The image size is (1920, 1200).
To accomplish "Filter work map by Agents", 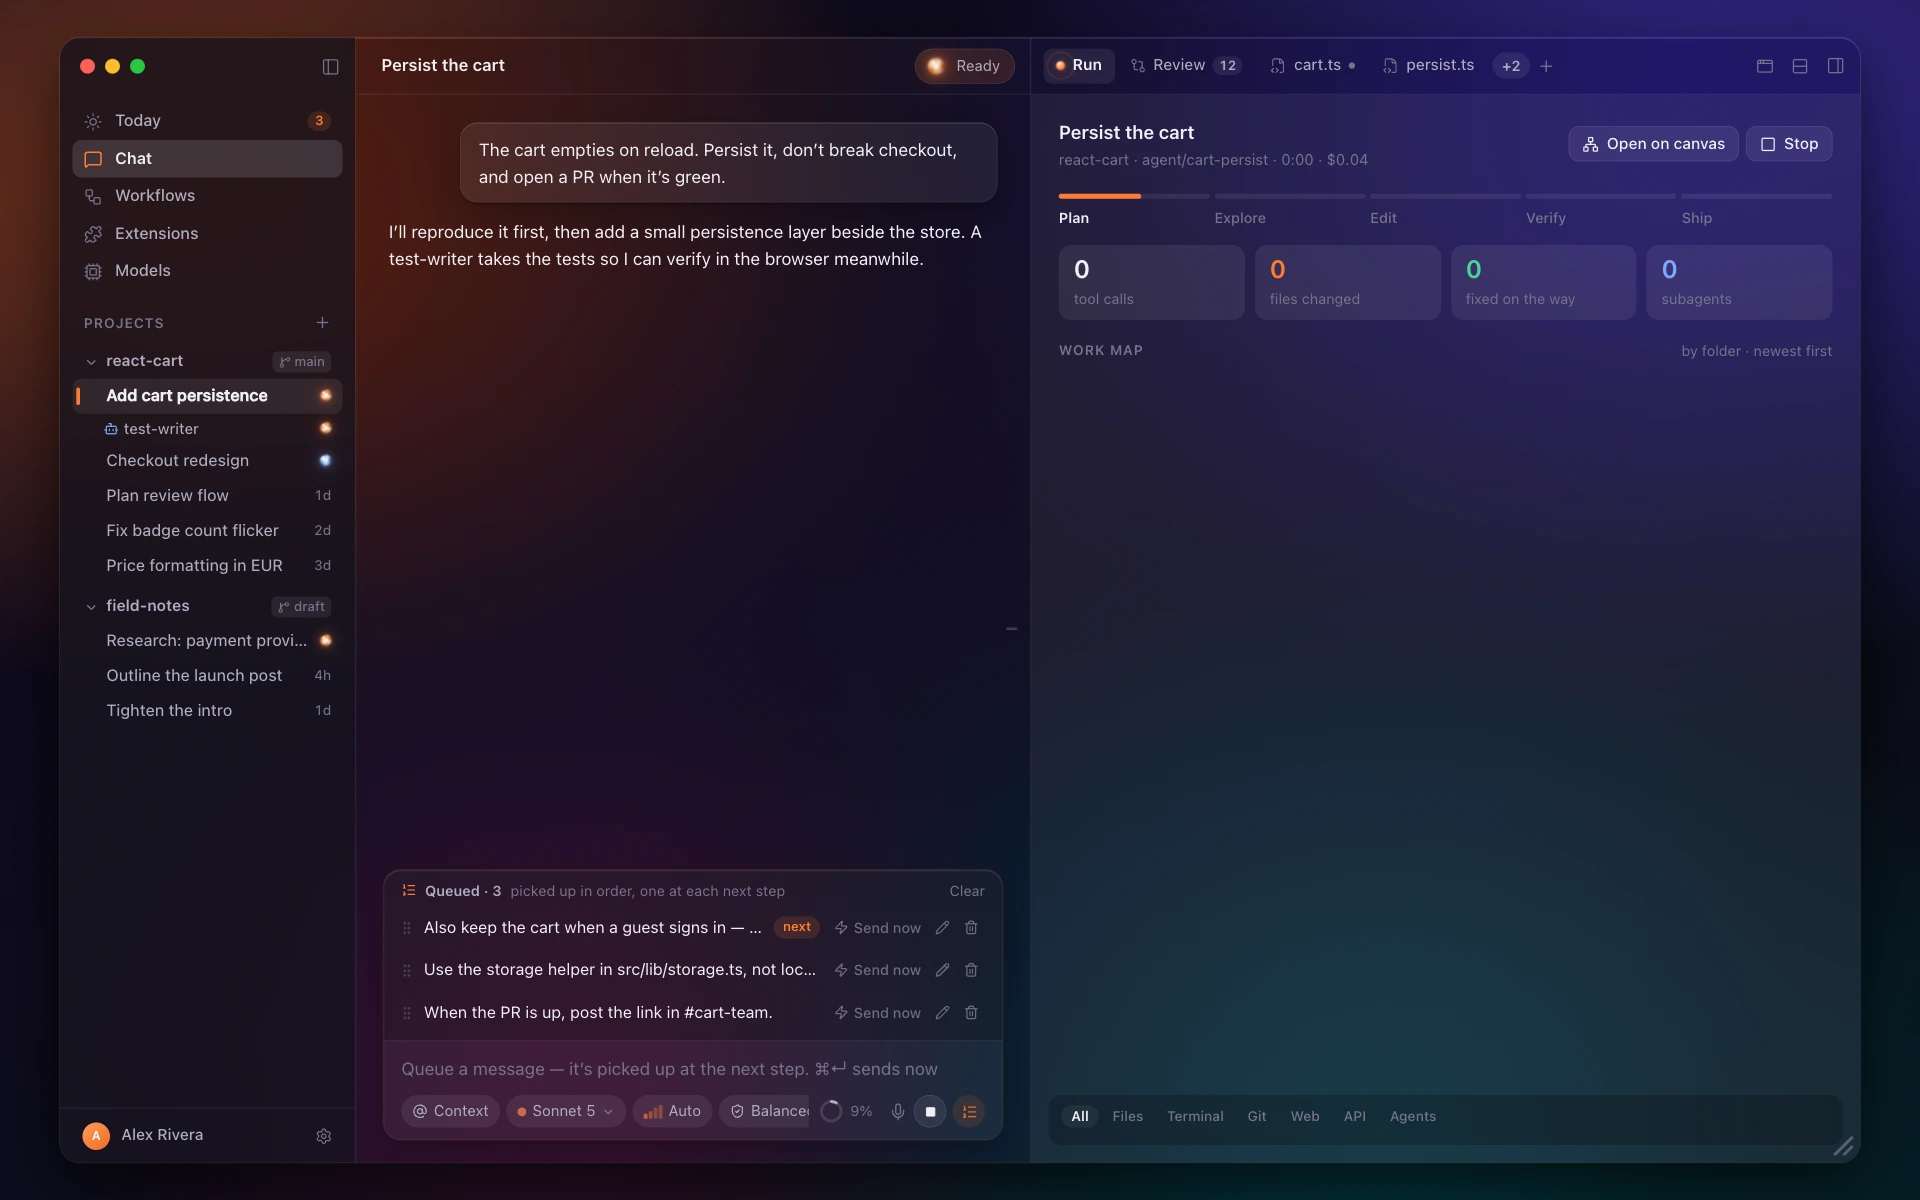I will pos(1412,1116).
